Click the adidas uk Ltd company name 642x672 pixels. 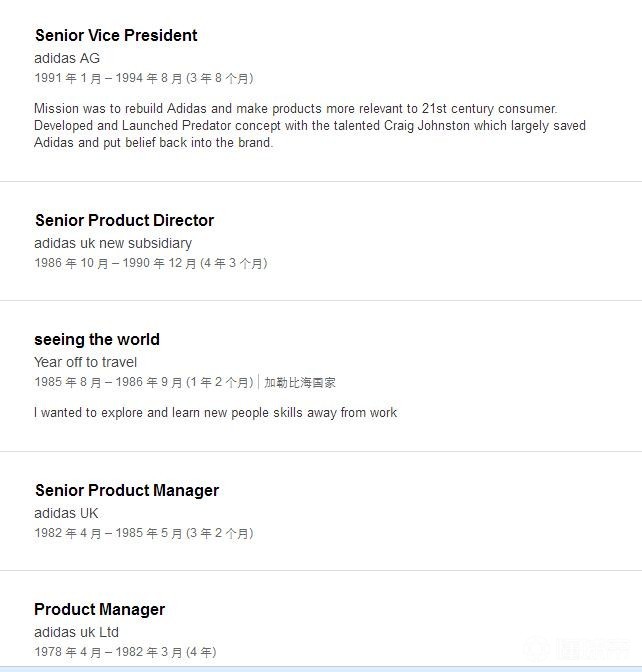coord(76,632)
